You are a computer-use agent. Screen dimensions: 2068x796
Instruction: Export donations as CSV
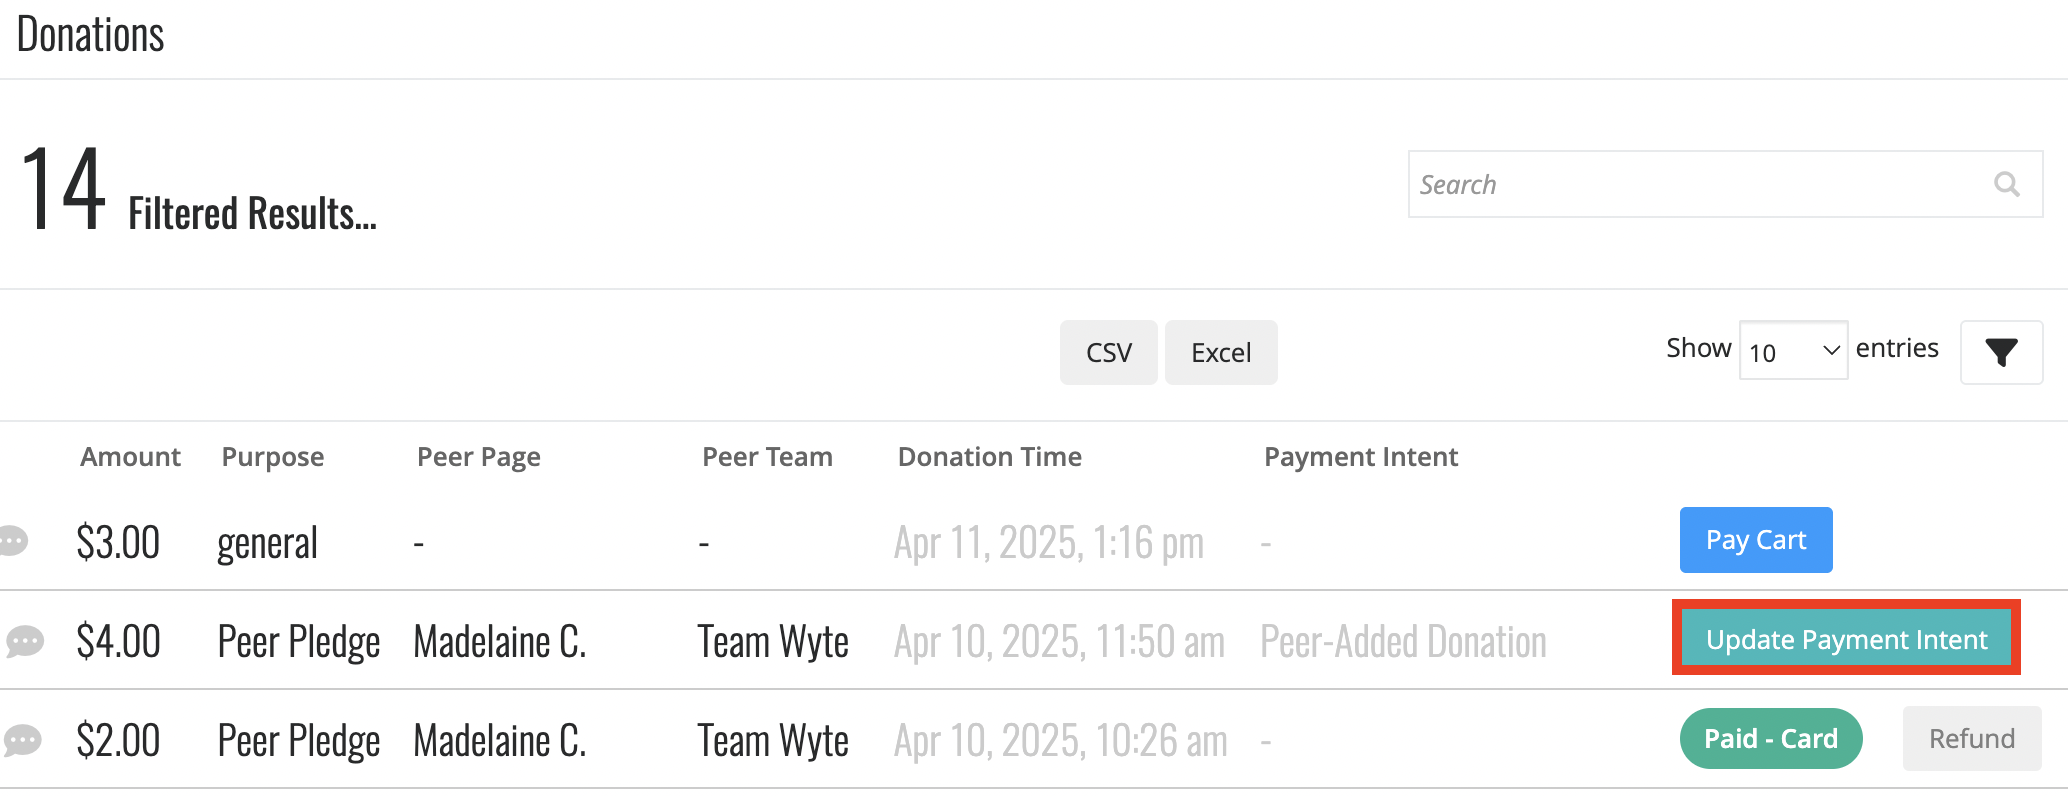[1108, 352]
